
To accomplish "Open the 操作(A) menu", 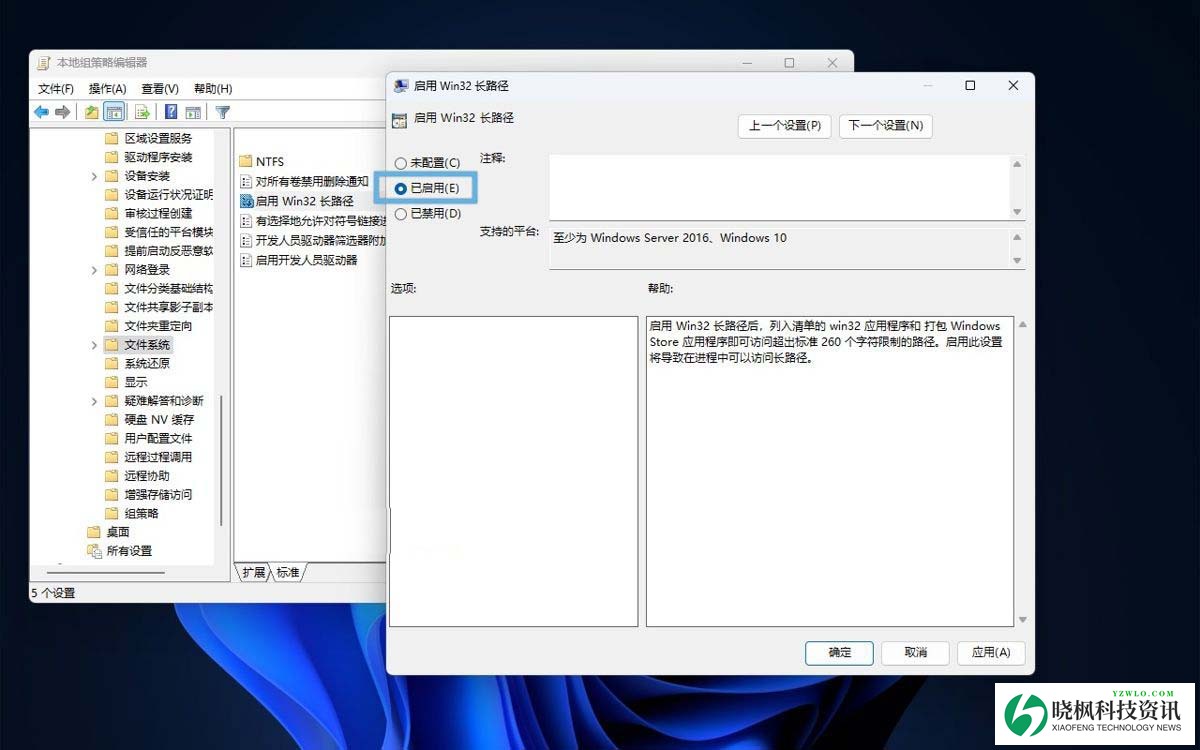I will 107,89.
